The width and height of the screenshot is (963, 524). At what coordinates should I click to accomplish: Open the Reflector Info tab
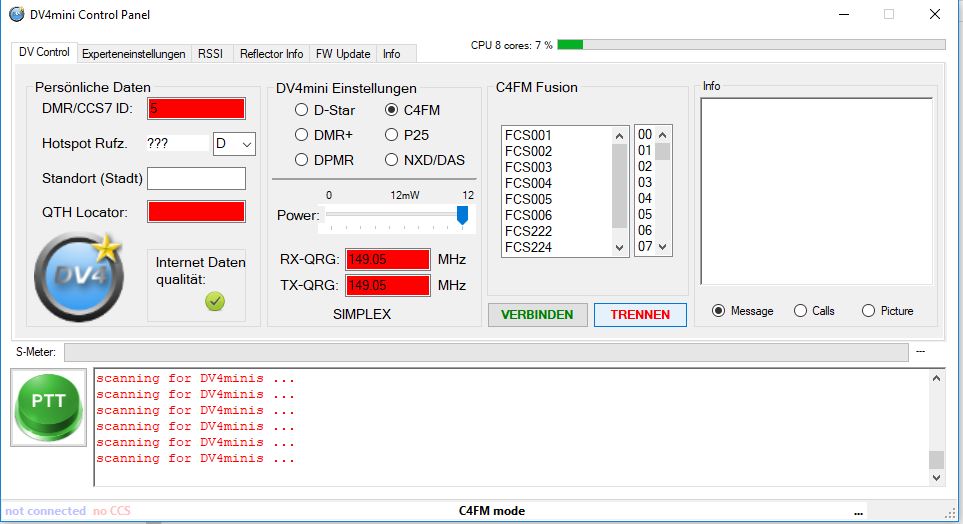[271, 54]
